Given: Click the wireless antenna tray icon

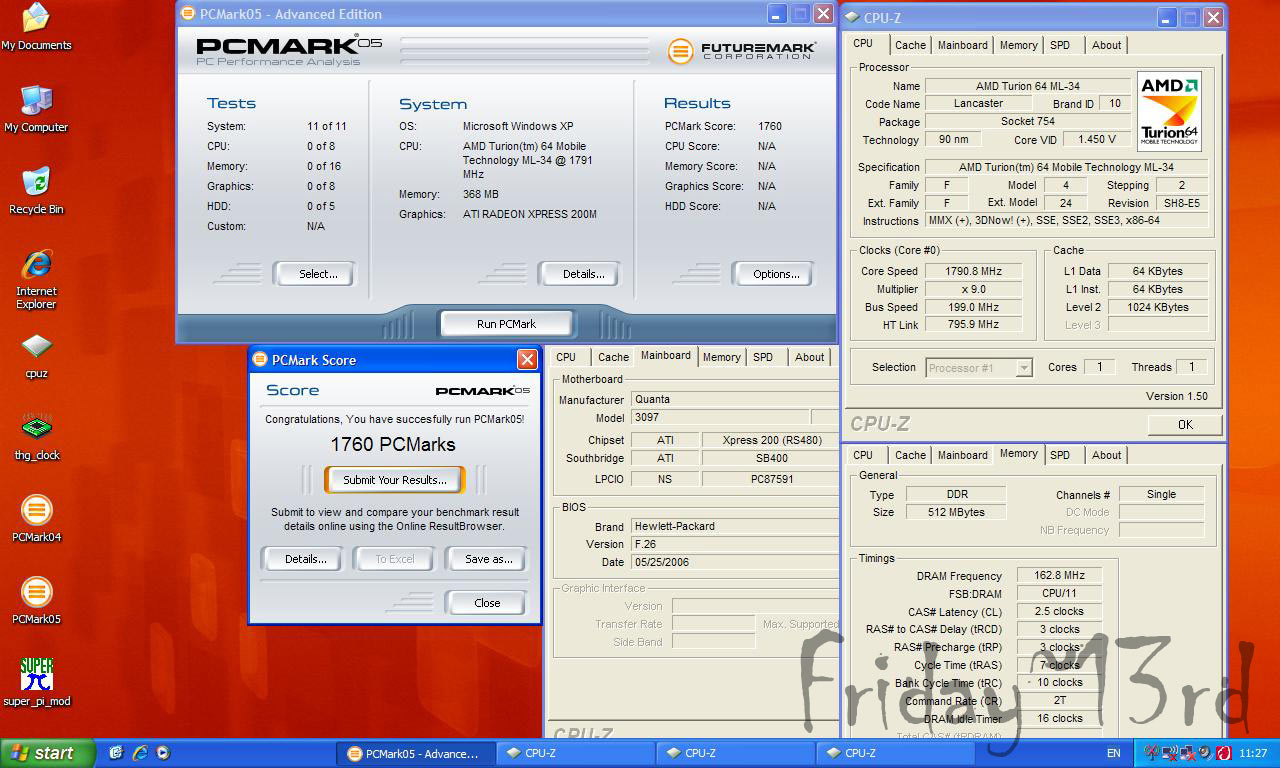Looking at the screenshot, I should pos(1151,753).
